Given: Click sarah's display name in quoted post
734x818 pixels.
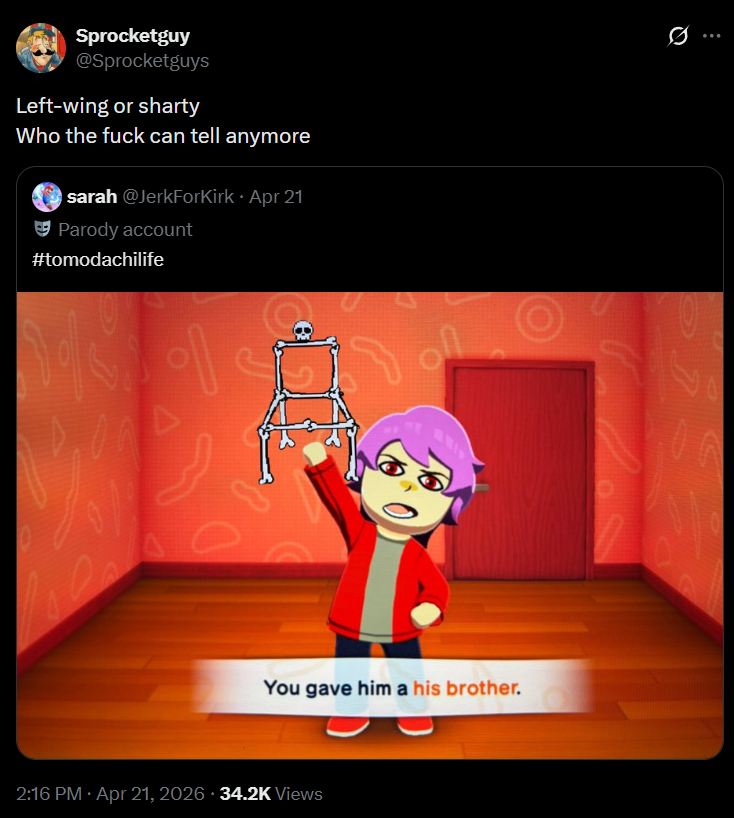Looking at the screenshot, I should [x=92, y=197].
